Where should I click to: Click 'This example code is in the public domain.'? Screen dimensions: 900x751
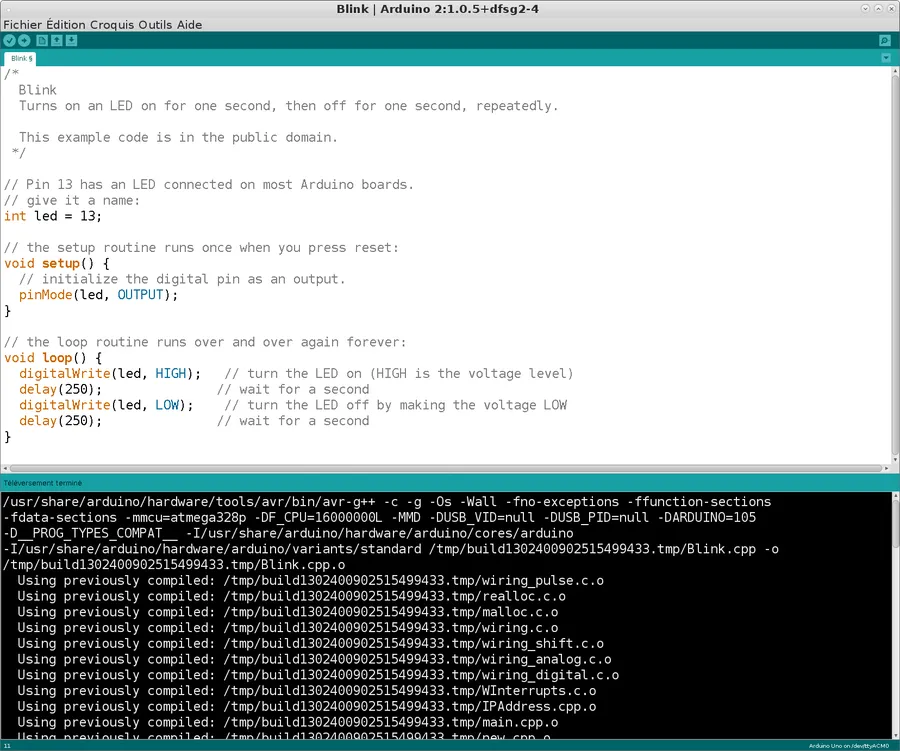point(178,137)
